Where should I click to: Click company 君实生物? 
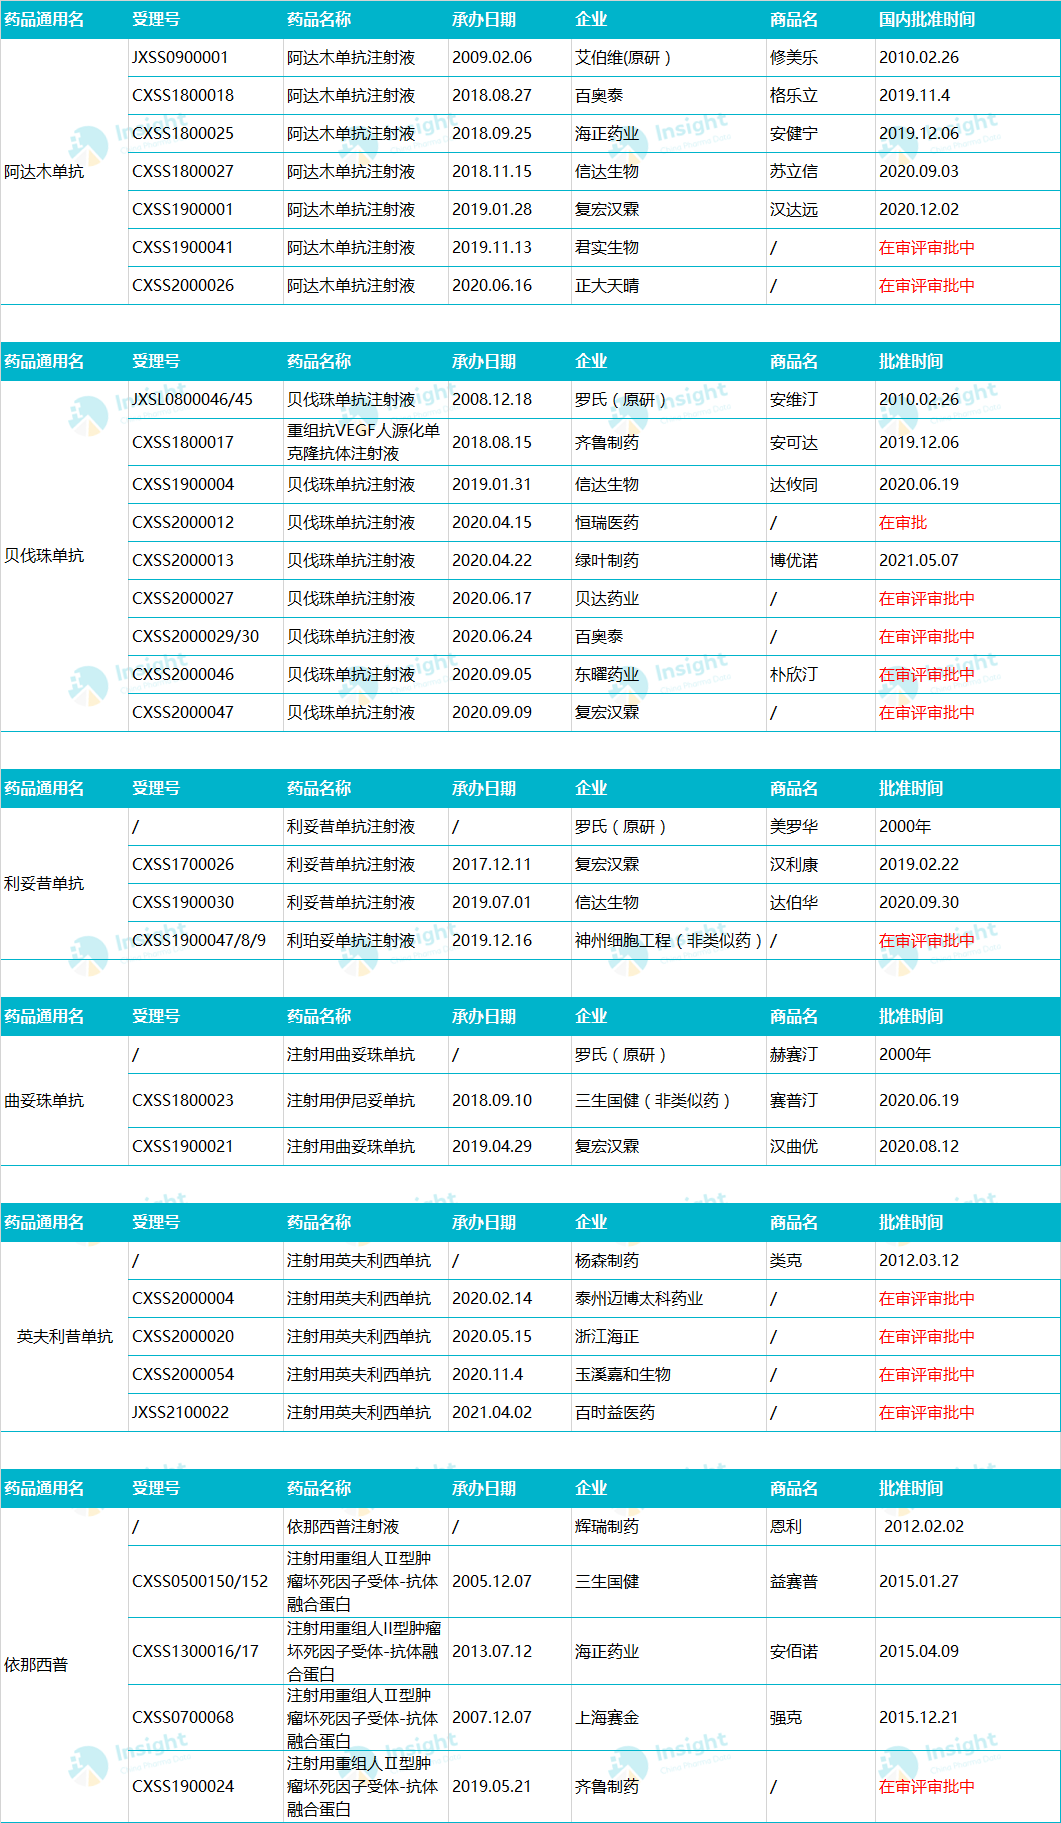coord(607,248)
